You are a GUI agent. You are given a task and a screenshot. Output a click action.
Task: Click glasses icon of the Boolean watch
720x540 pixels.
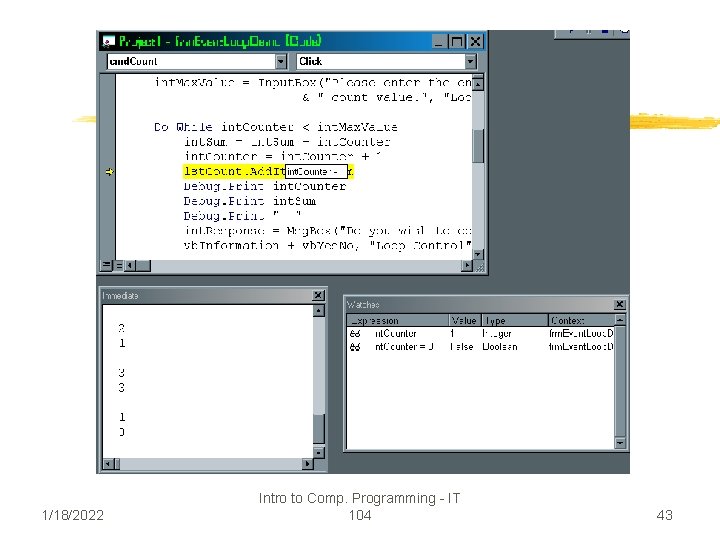point(355,347)
